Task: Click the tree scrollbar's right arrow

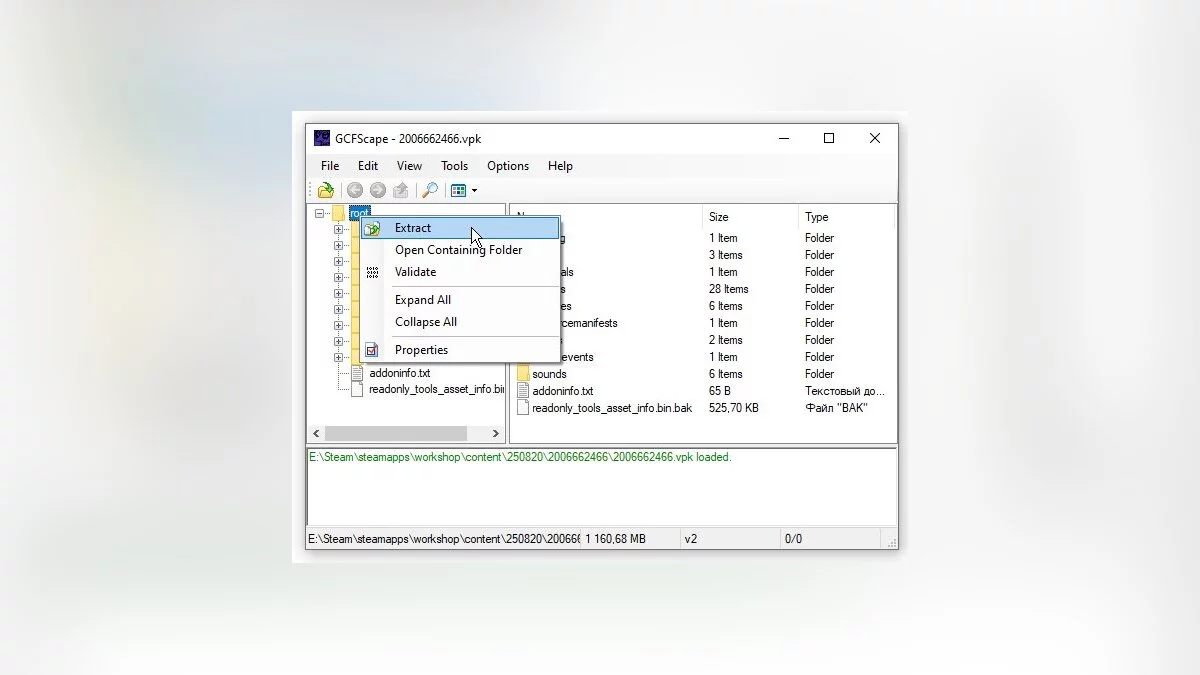Action: tap(495, 434)
